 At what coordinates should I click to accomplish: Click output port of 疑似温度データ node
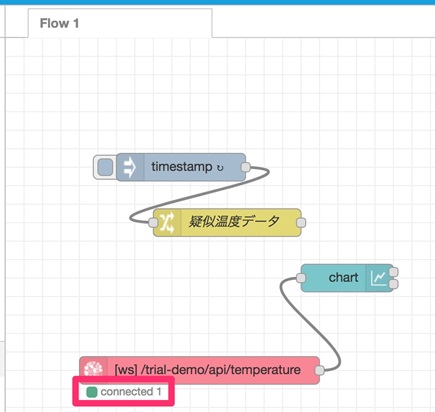[x=301, y=222]
